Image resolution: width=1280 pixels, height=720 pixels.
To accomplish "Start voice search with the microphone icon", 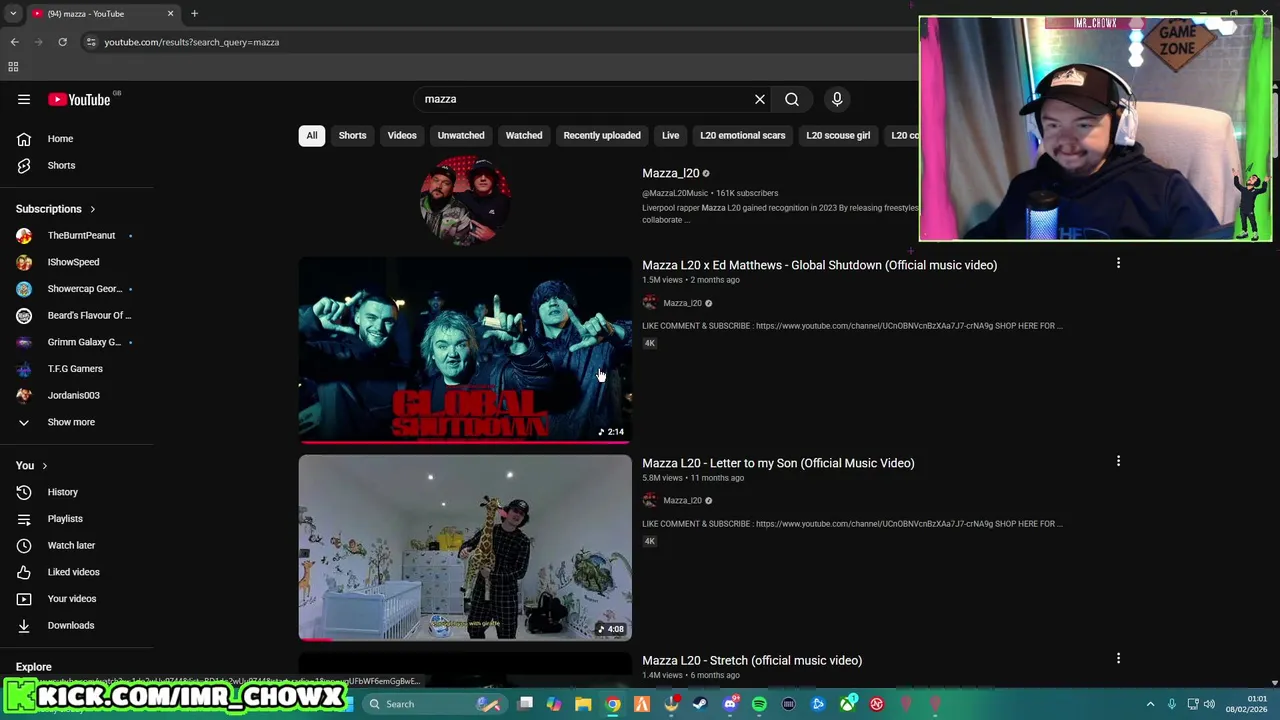I will pos(837,99).
